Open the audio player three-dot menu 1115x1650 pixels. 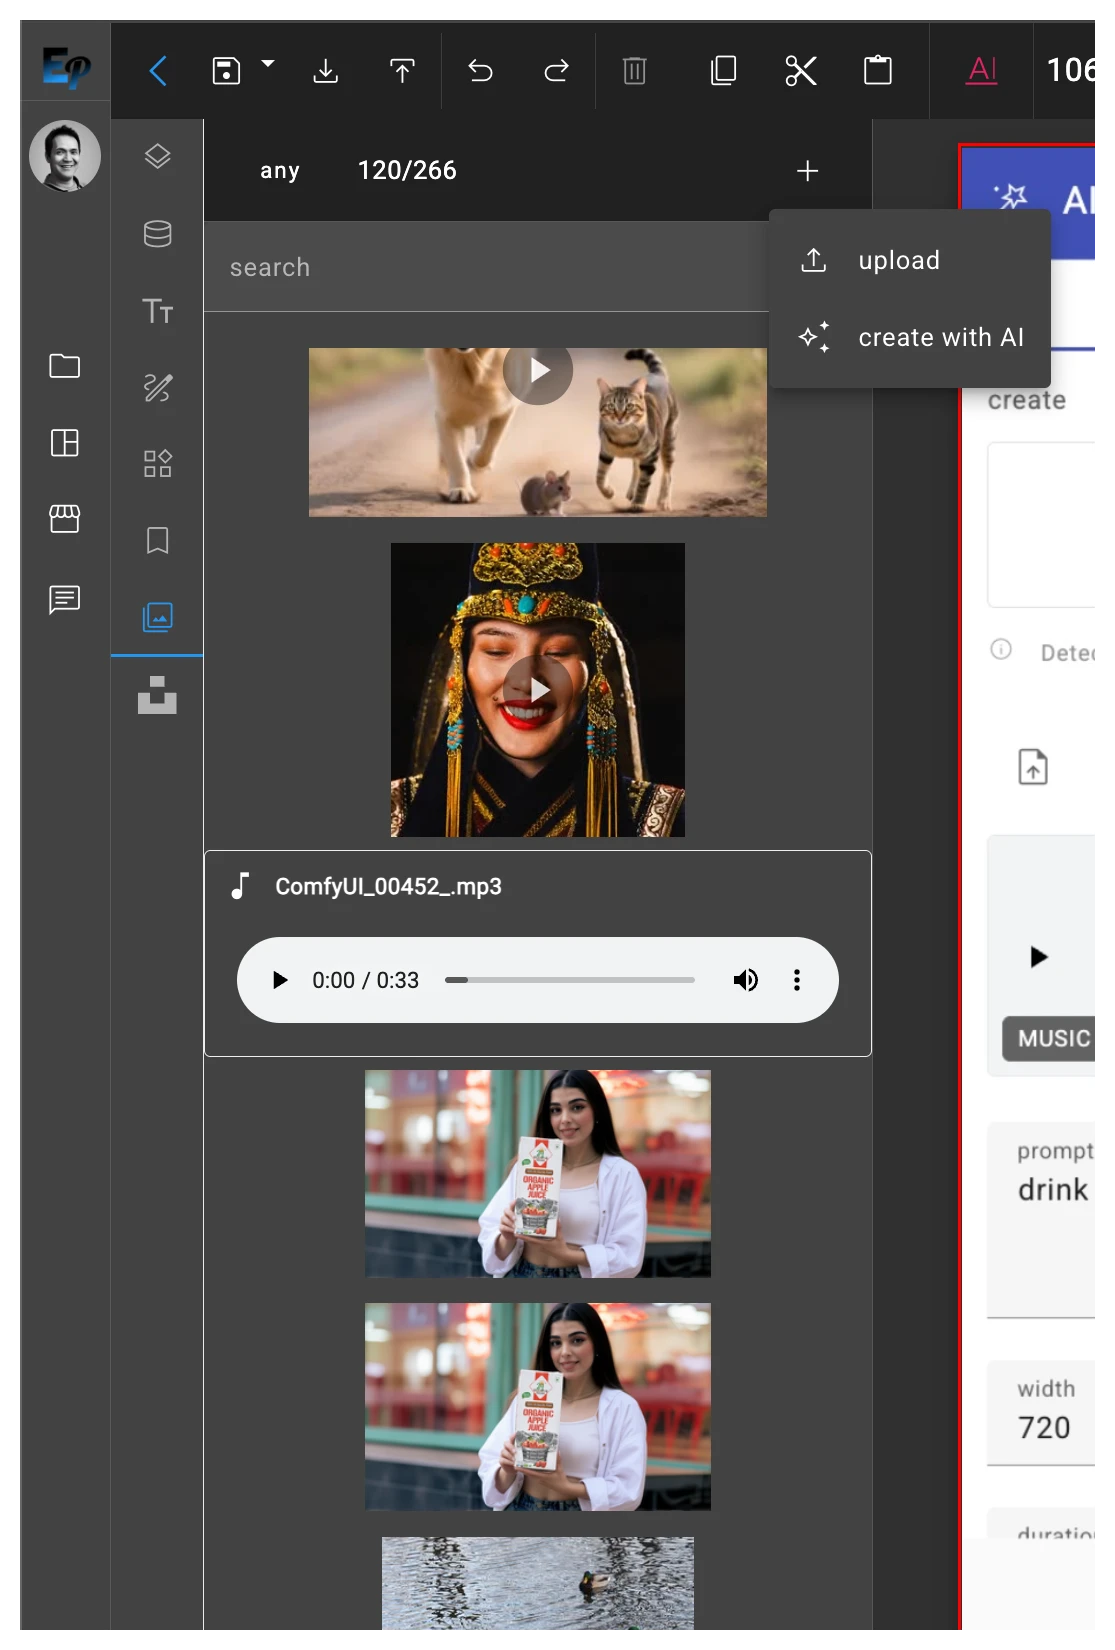coord(797,980)
